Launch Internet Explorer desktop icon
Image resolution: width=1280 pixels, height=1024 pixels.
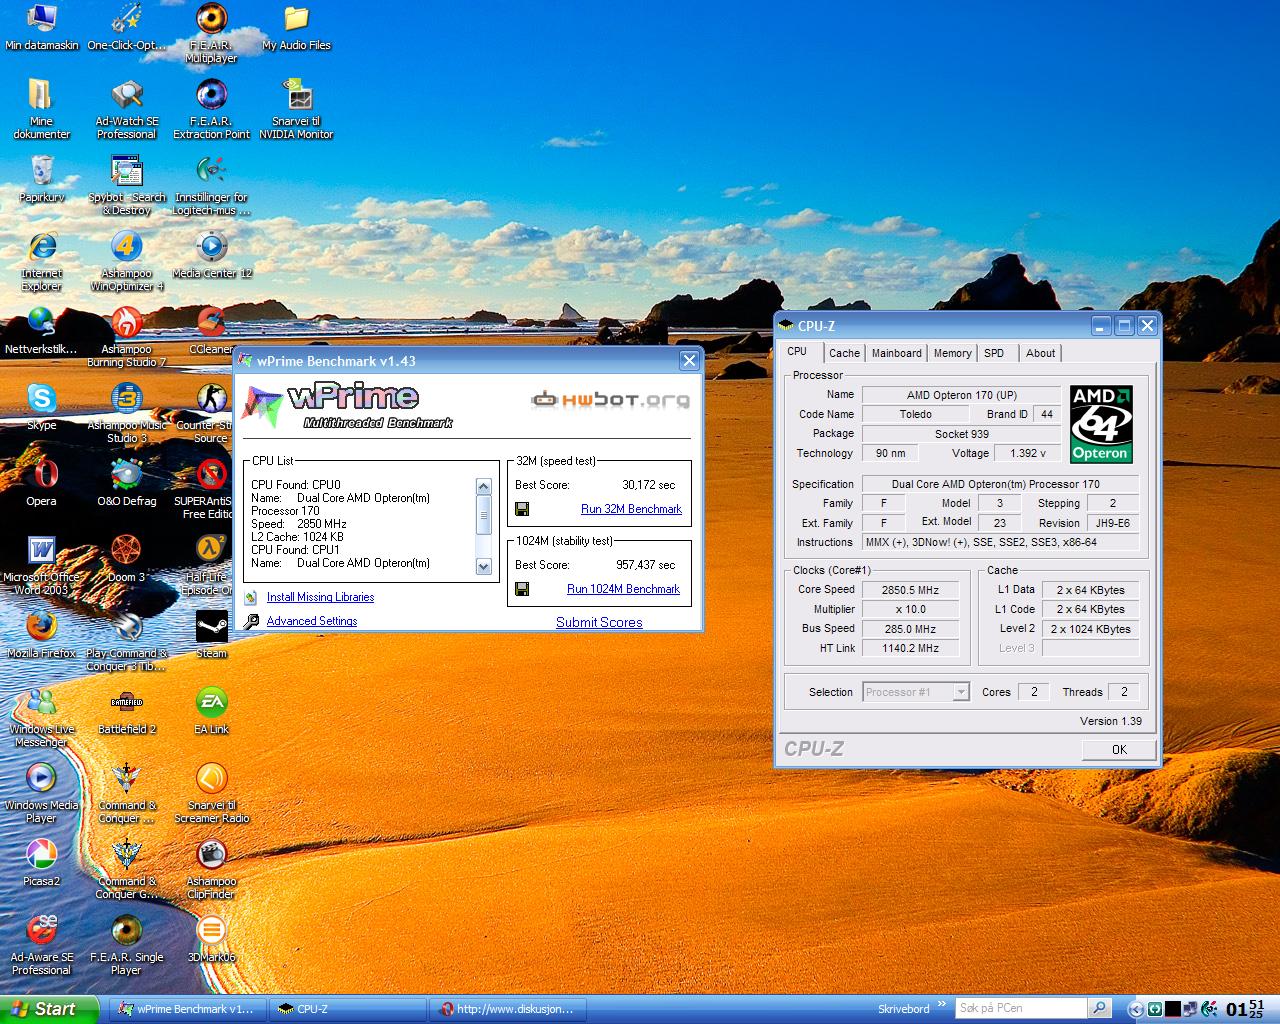coord(41,247)
